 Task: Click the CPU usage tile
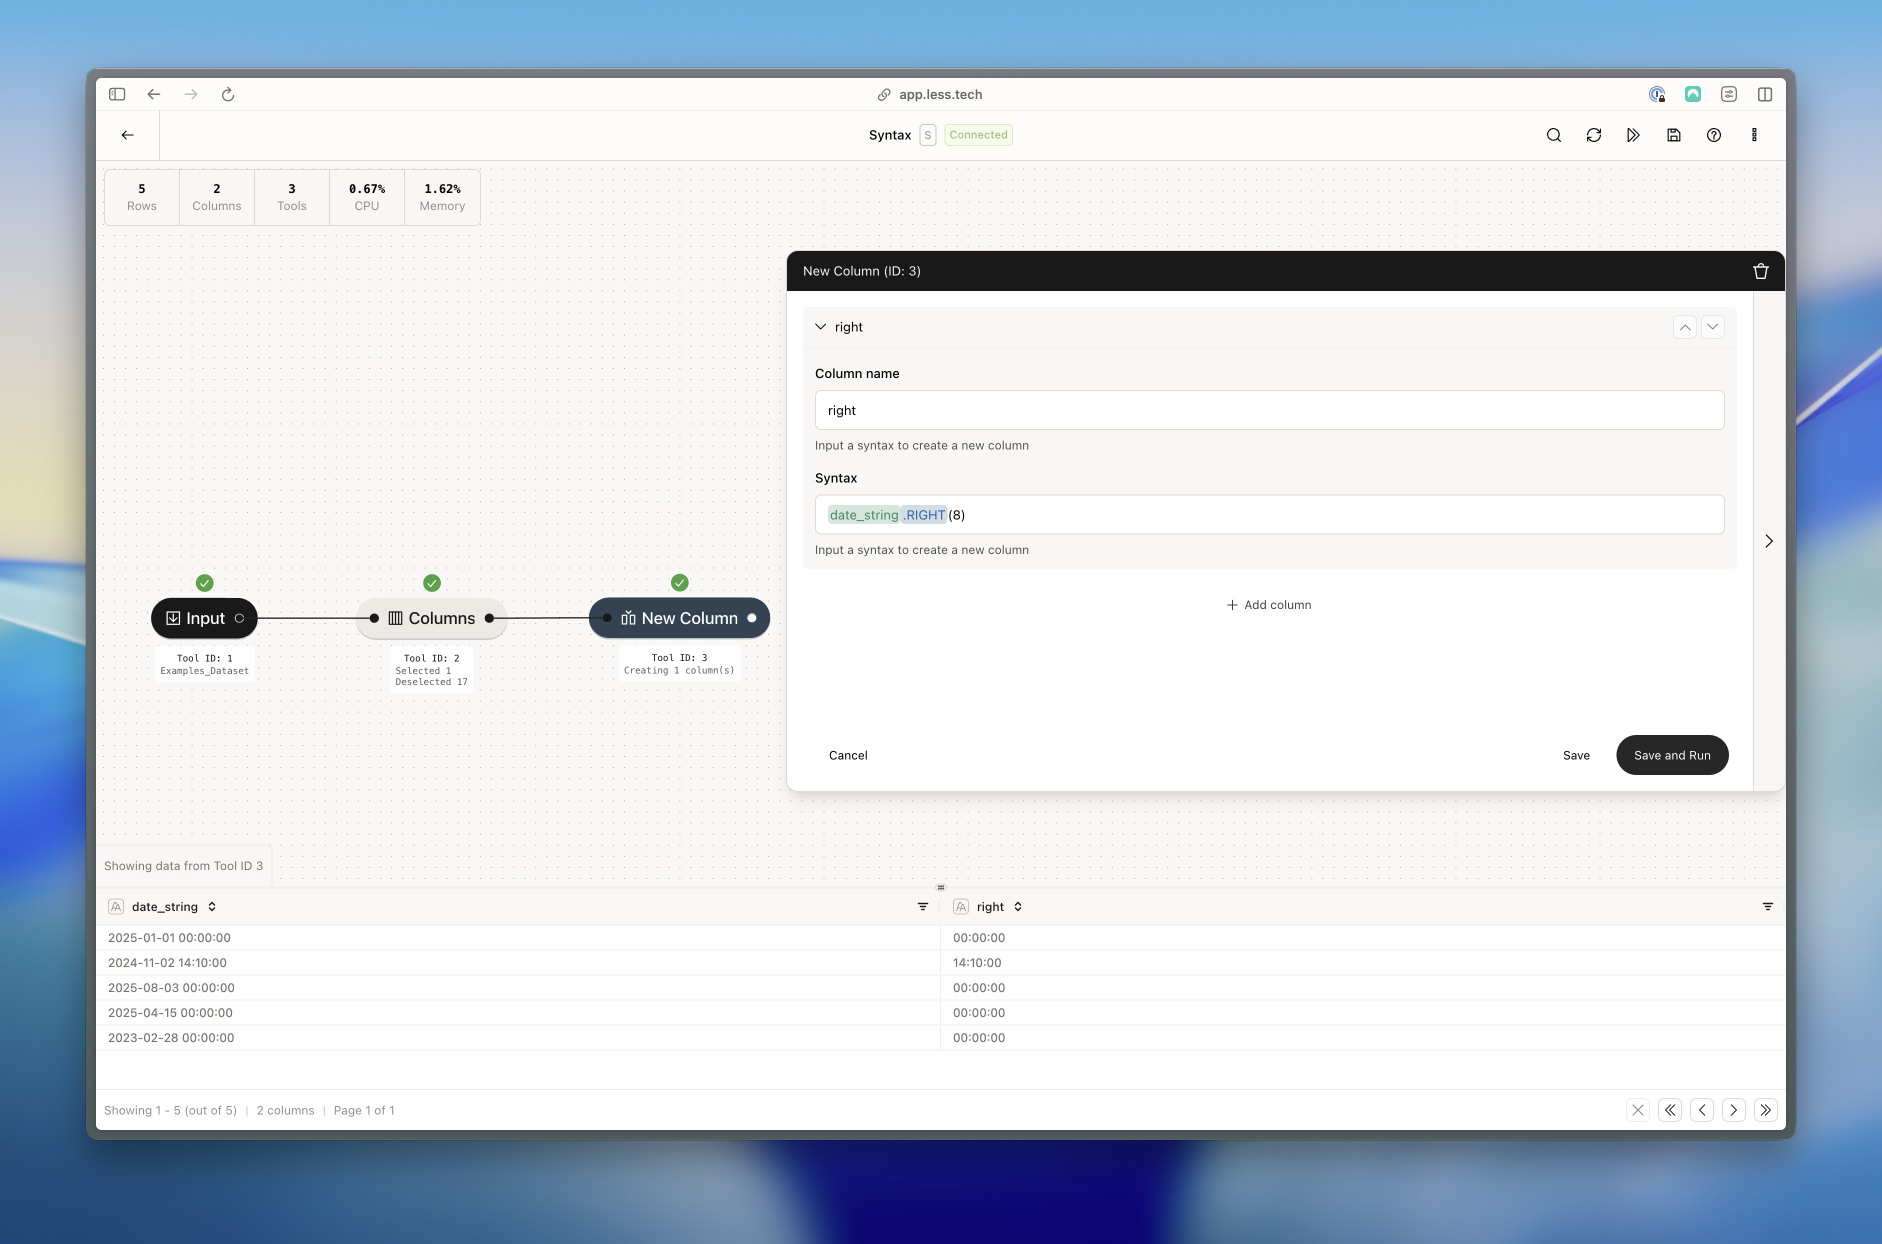(367, 197)
